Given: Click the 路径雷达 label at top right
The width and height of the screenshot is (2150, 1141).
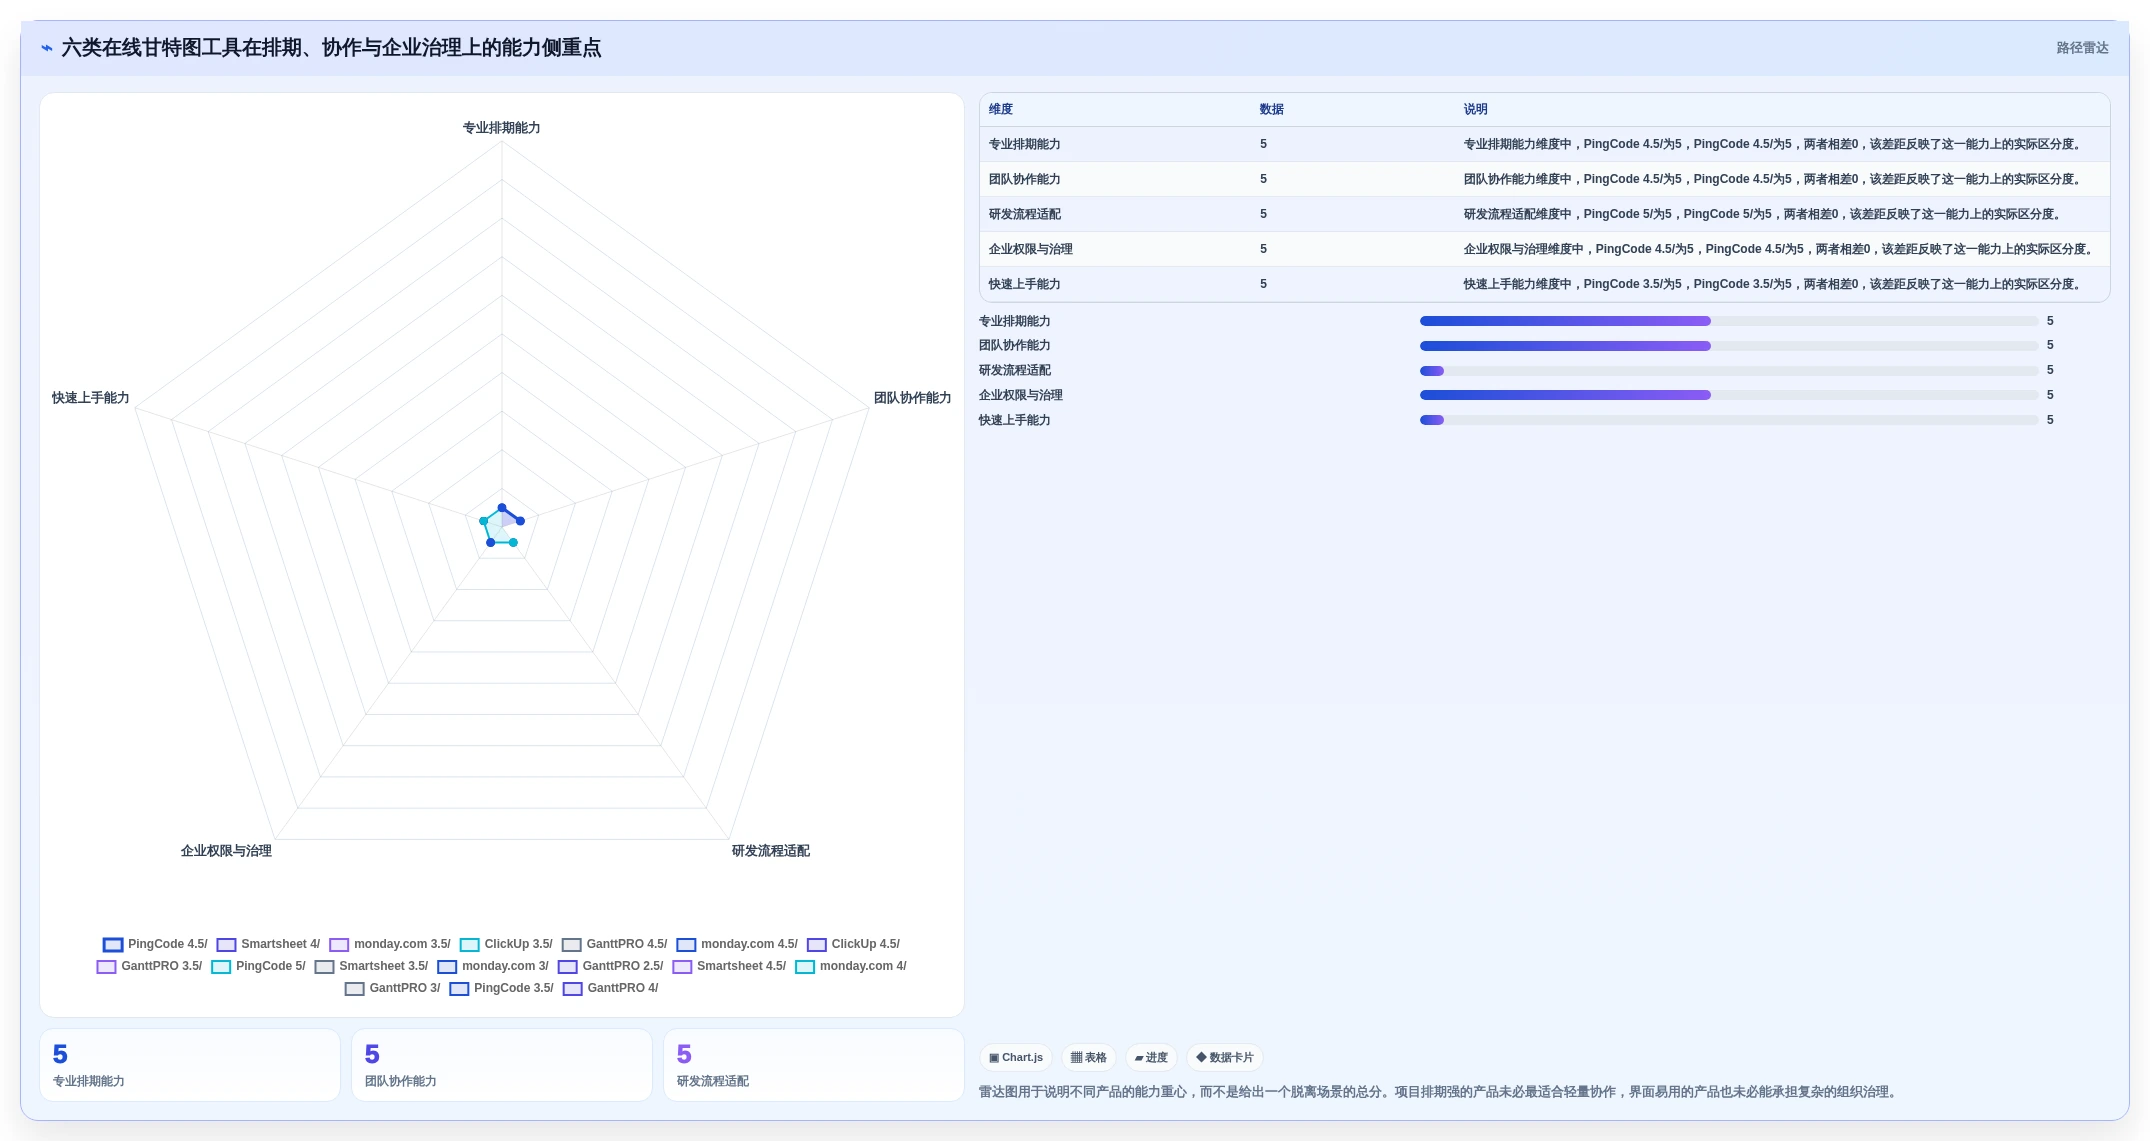Looking at the screenshot, I should [x=2082, y=48].
